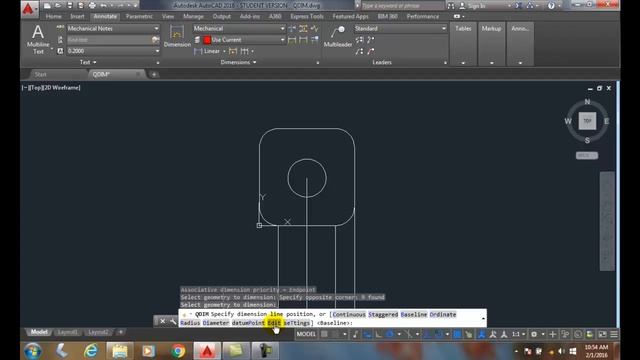
Task: Open the Mechanical dimension style dropdown
Action: [x=239, y=28]
